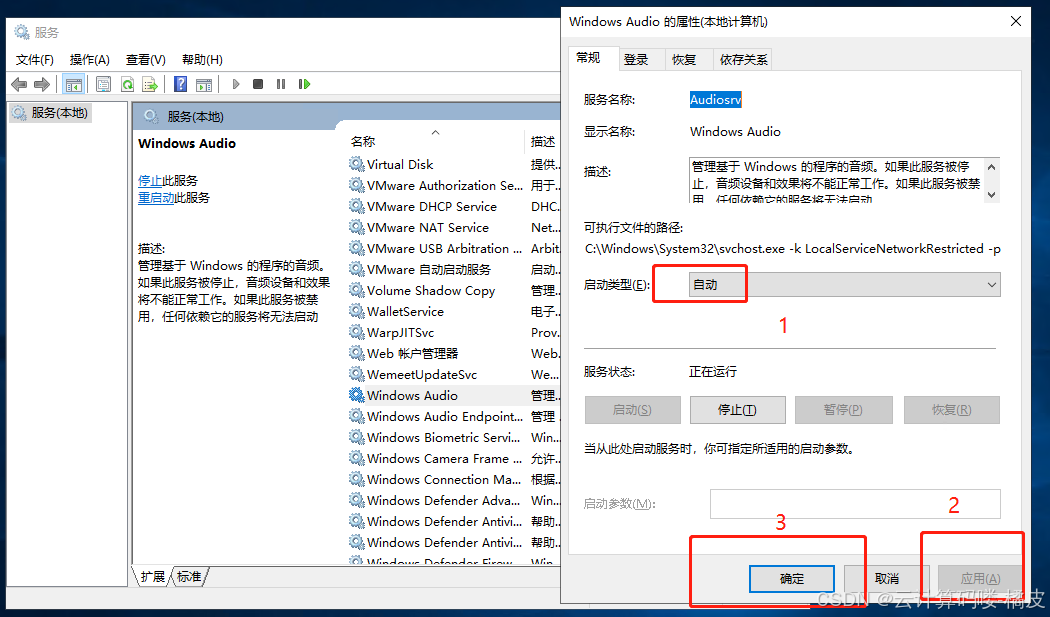The width and height of the screenshot is (1050, 617).
Task: Click gear icon beside Windows Connection Manager service
Action: 356,479
